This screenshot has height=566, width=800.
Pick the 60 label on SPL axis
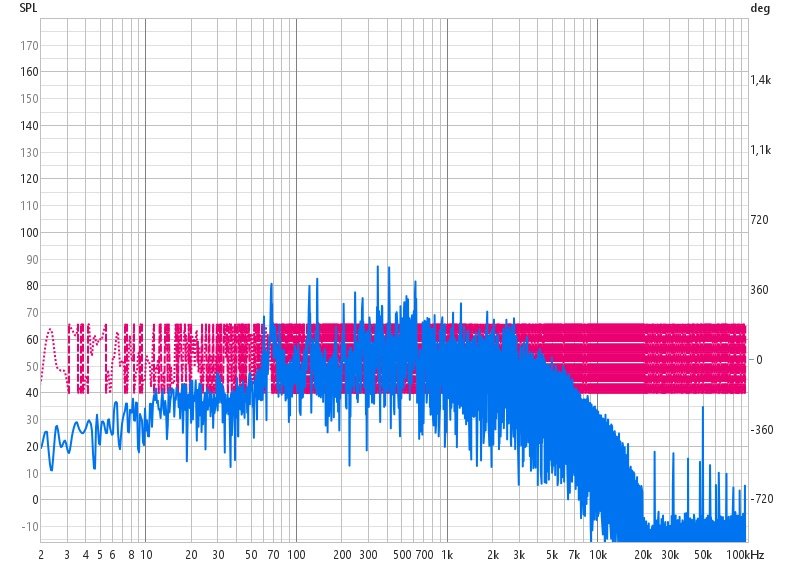point(32,339)
